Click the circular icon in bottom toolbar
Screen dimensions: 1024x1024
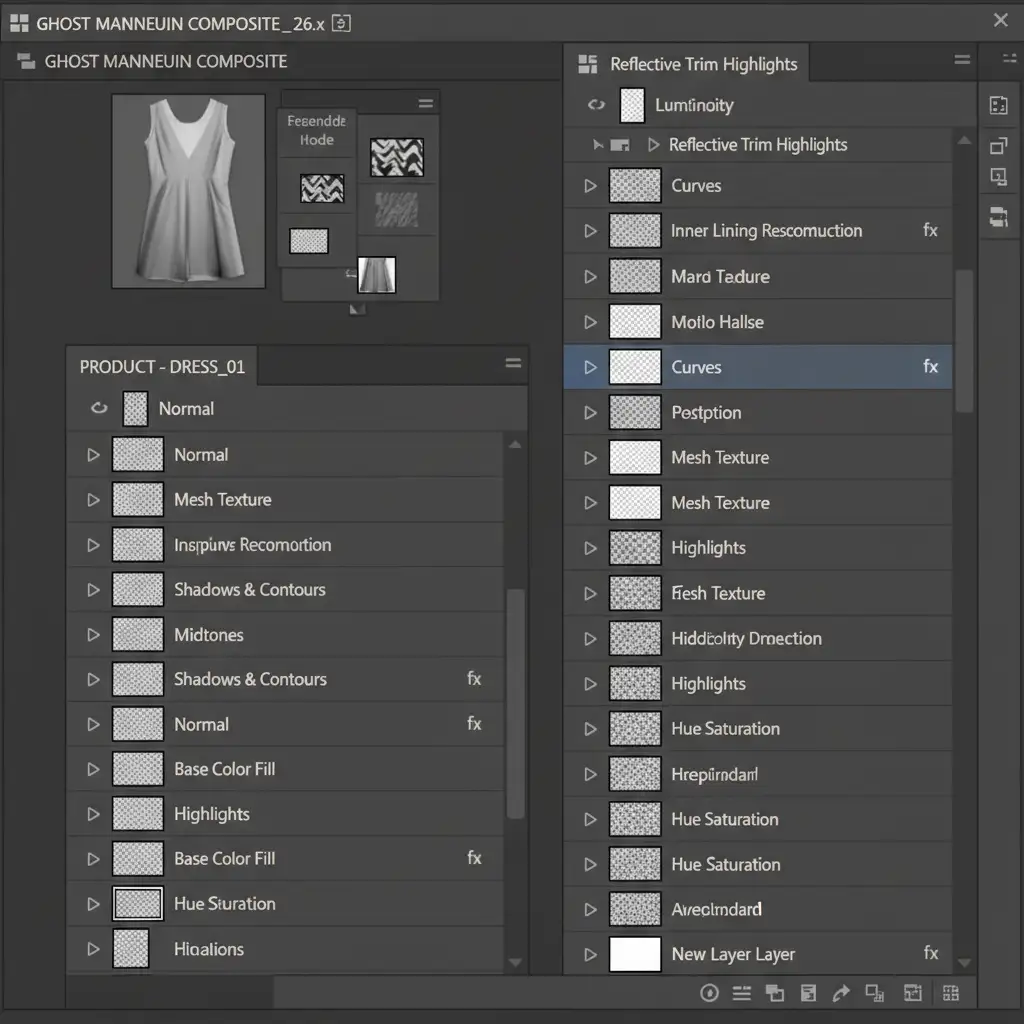pyautogui.click(x=710, y=993)
